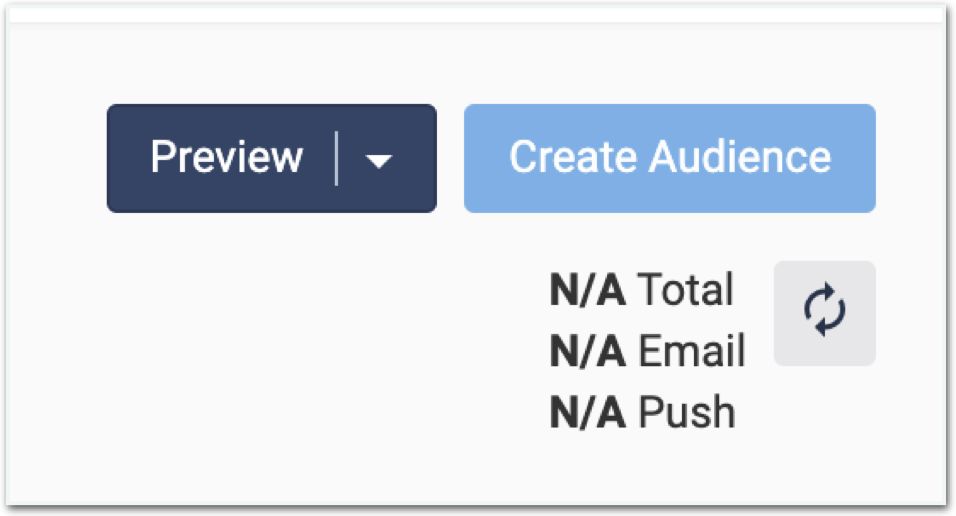
Task: Click the bold N/A beside Total
Action: coord(588,289)
